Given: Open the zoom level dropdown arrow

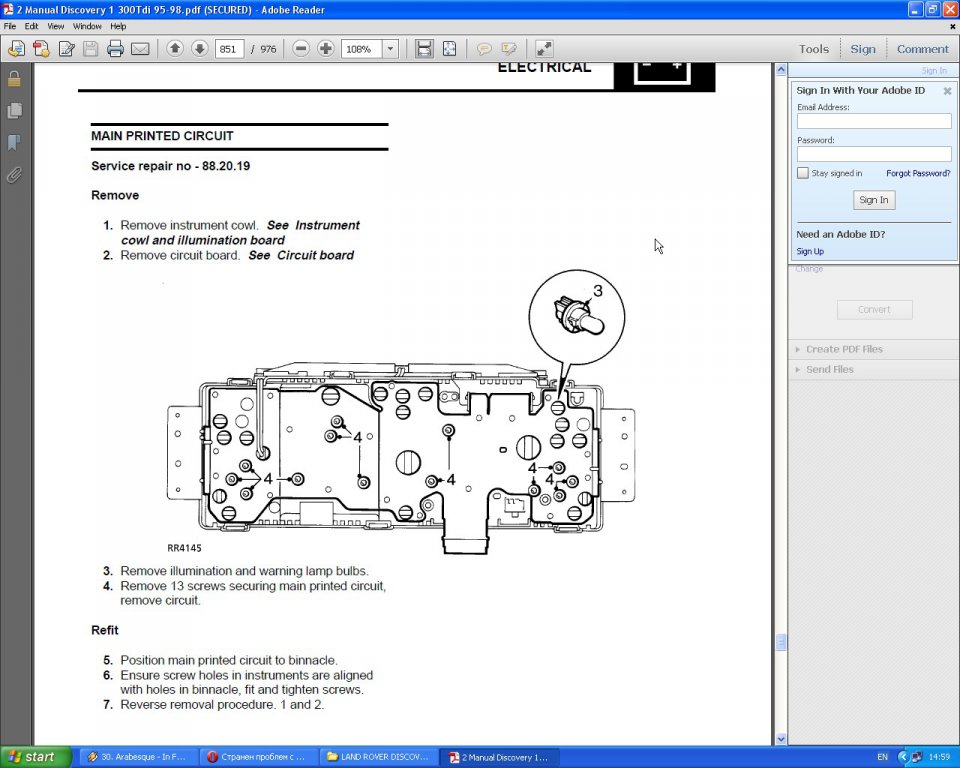Looking at the screenshot, I should (x=391, y=49).
